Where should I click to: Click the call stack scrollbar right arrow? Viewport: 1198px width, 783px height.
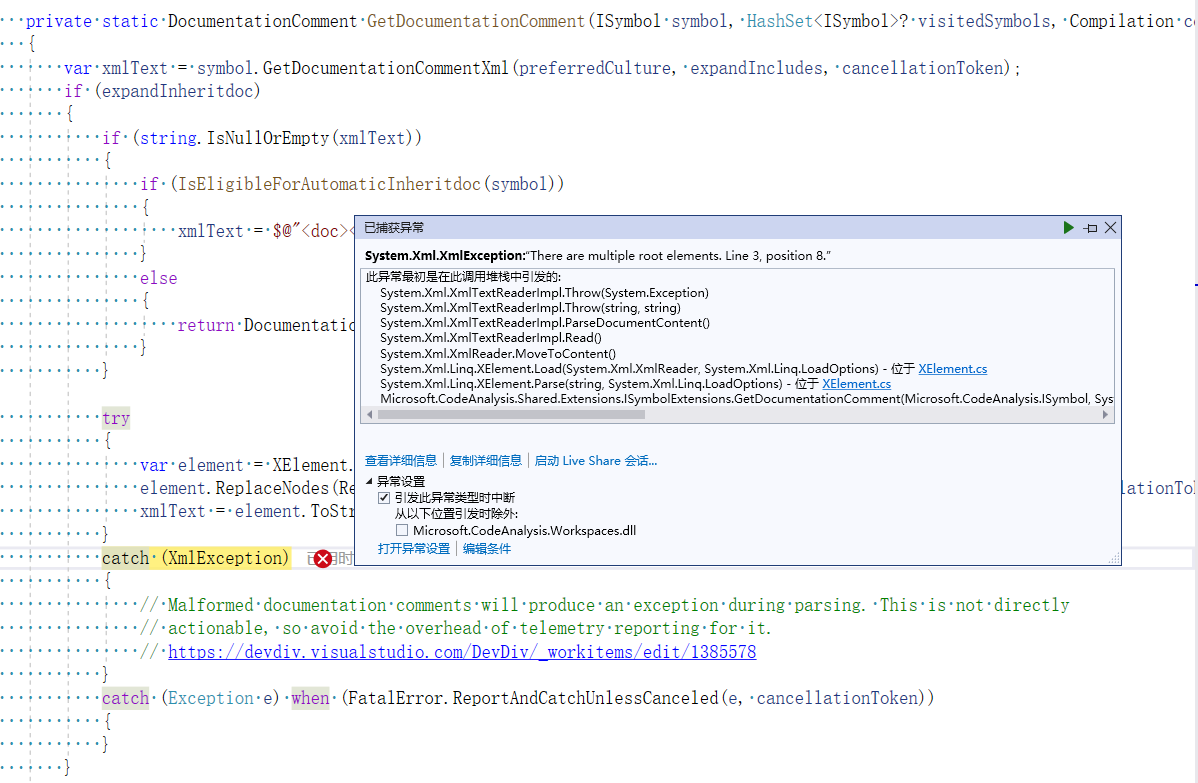pyautogui.click(x=1105, y=415)
